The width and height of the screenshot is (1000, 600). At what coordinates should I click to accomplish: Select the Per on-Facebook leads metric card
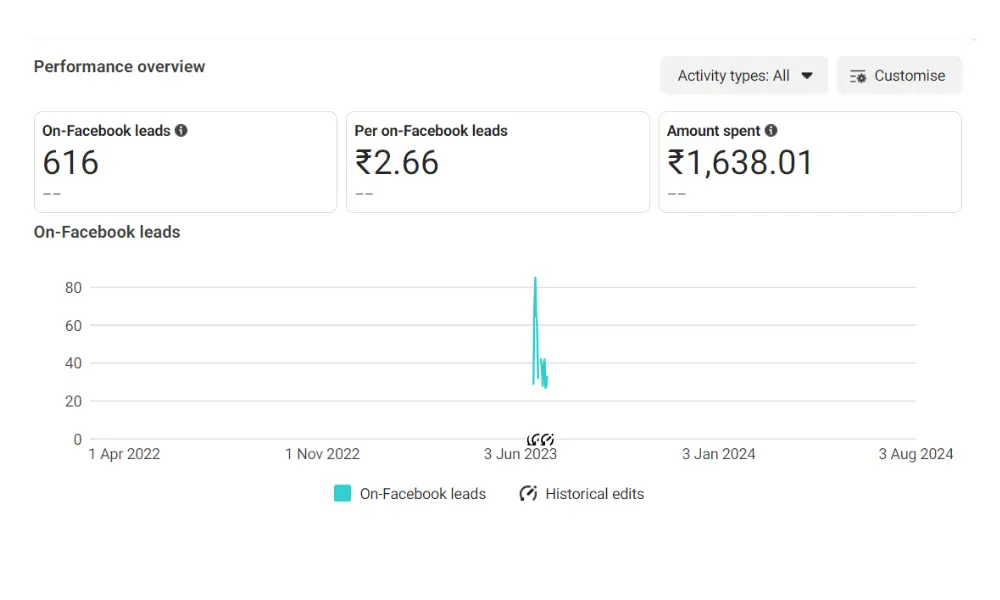pos(497,162)
